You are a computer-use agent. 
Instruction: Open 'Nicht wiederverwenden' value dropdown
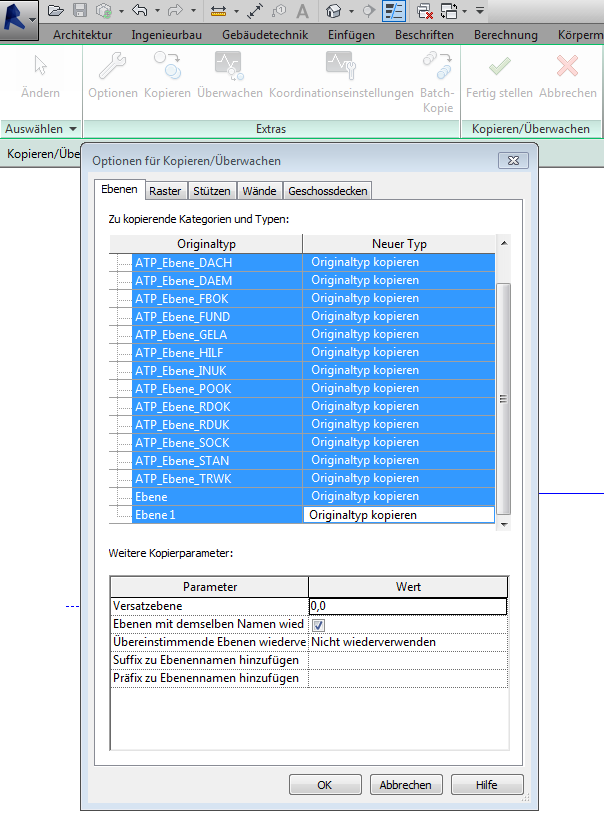pyautogui.click(x=407, y=642)
